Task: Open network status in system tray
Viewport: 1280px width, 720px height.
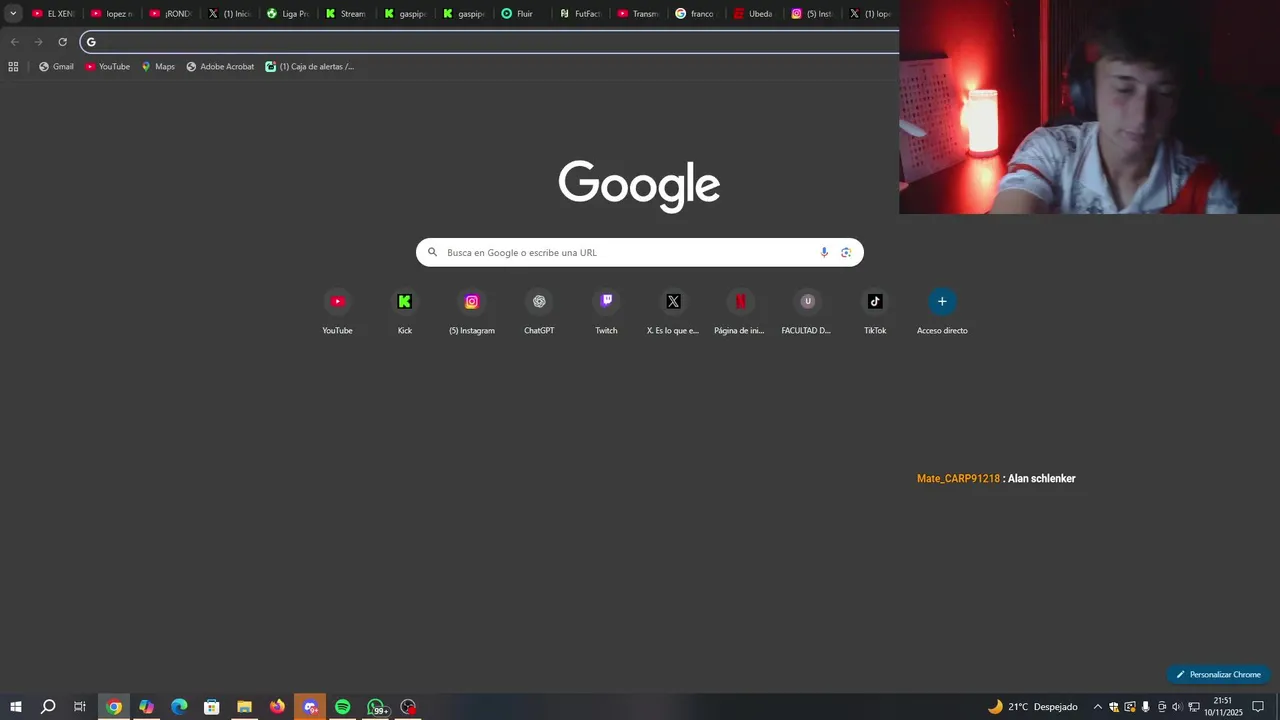Action: [1193, 707]
